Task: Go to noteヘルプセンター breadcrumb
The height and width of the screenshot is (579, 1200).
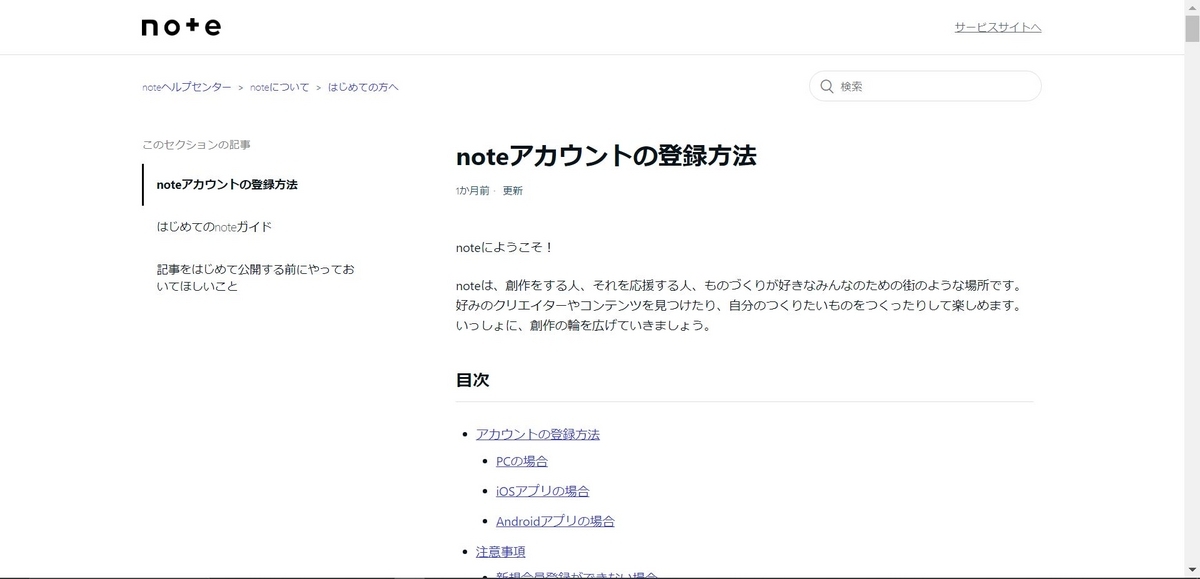Action: click(187, 87)
